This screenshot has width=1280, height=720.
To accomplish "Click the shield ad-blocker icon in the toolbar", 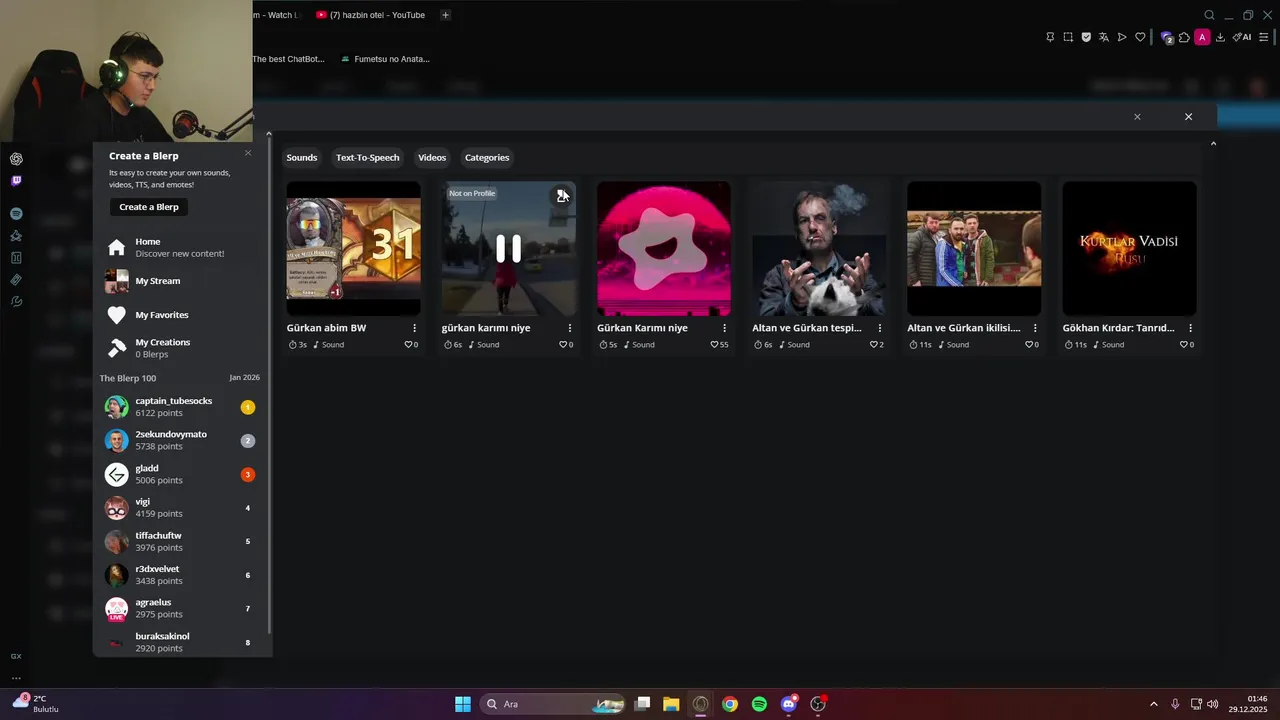I will tap(1086, 37).
